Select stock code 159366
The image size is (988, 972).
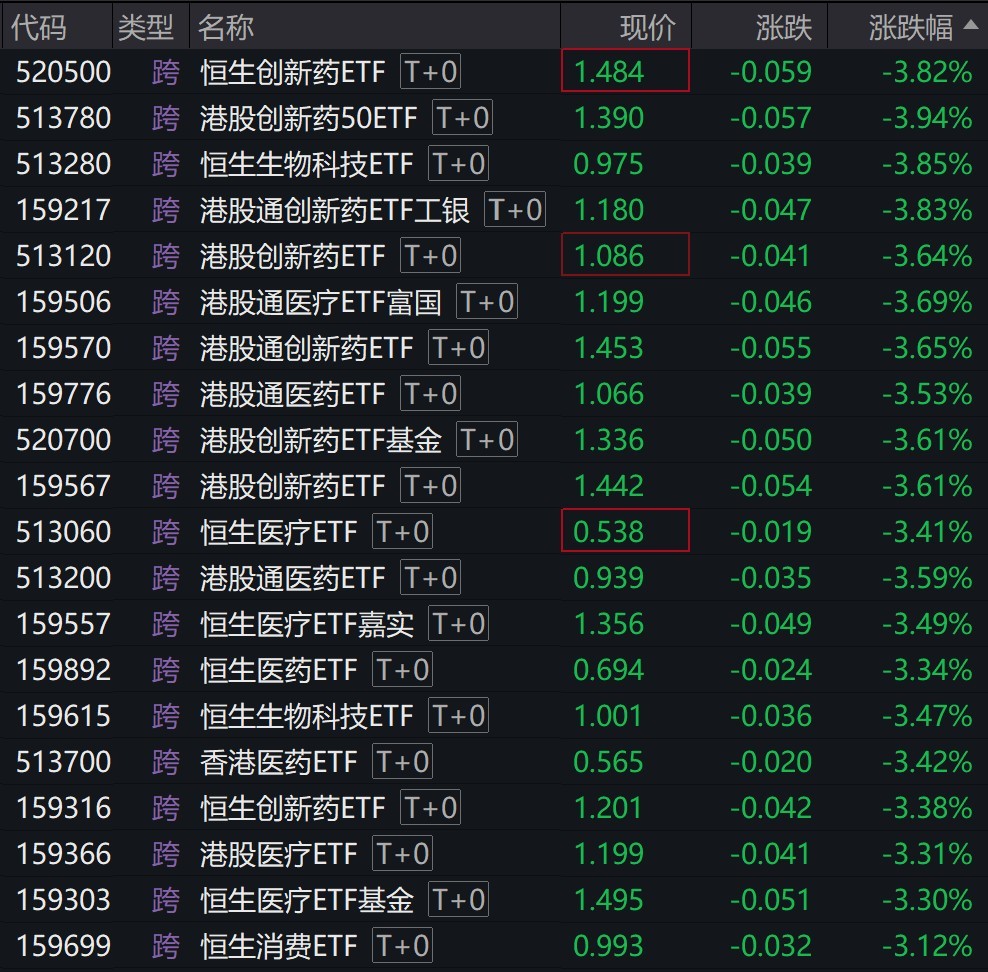64,854
